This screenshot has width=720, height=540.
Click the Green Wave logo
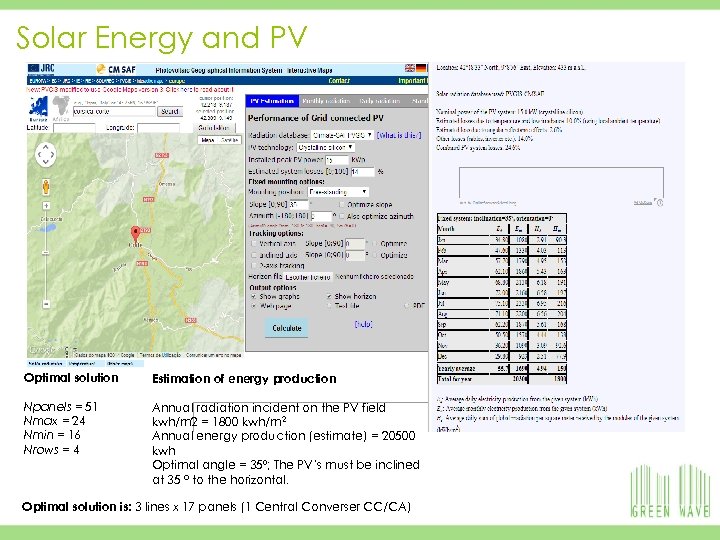(670, 491)
